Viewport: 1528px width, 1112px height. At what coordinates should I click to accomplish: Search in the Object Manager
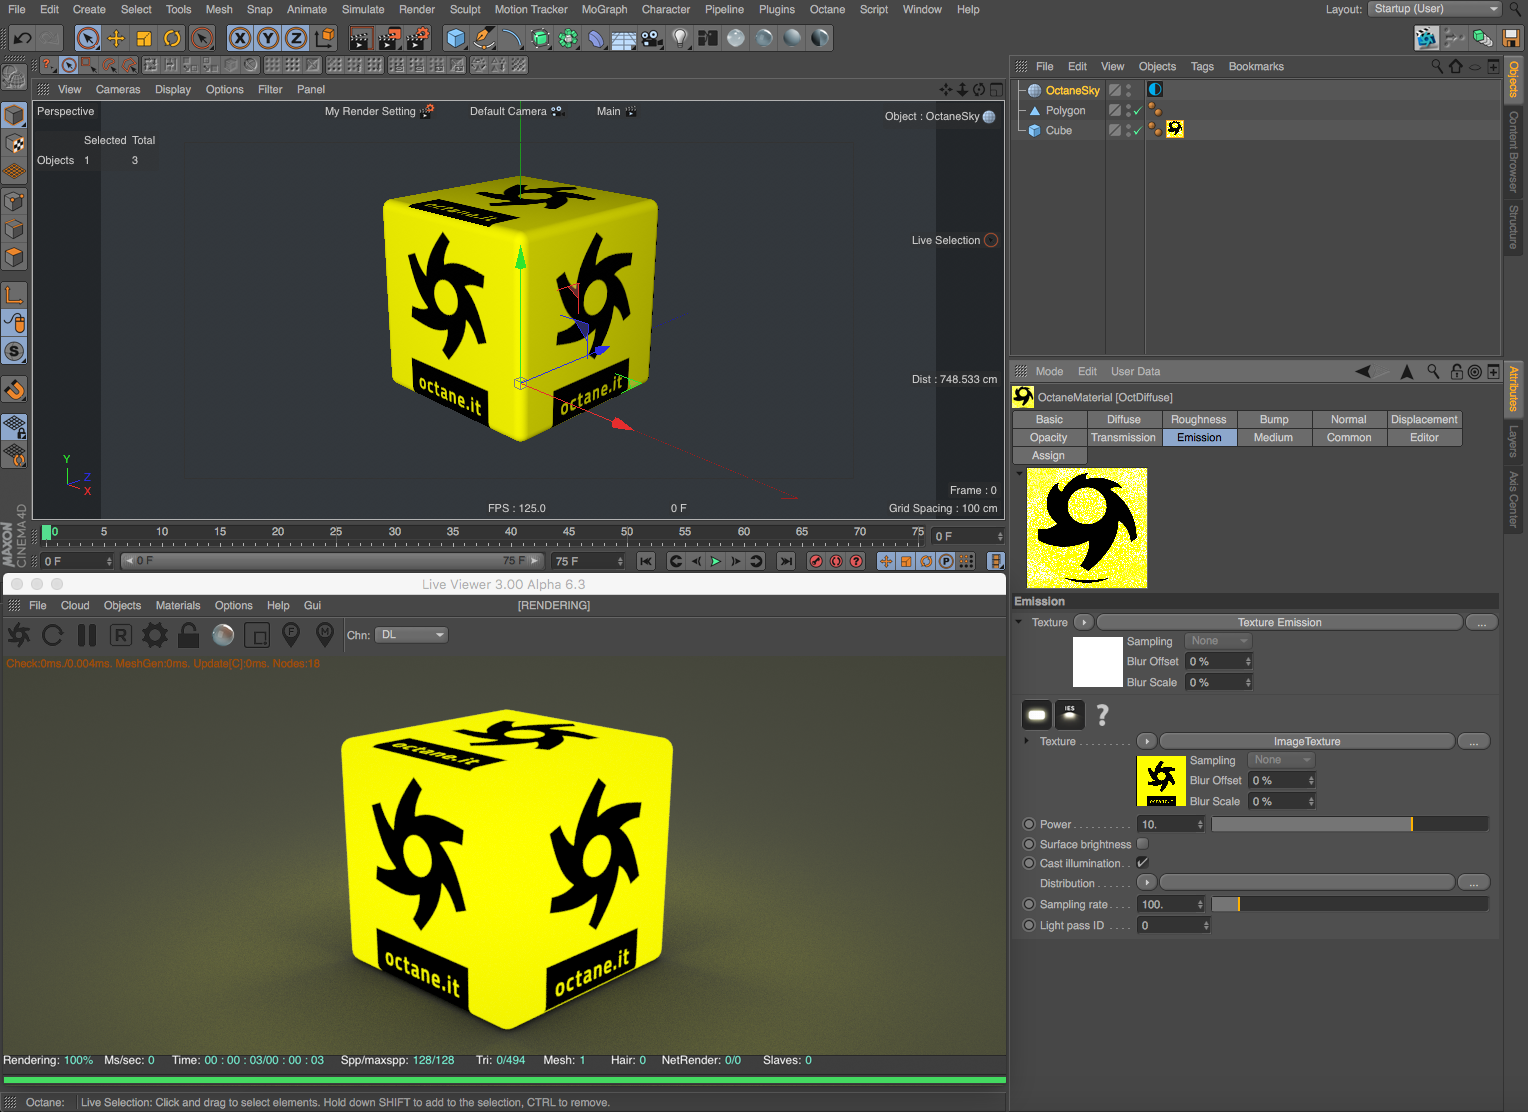(x=1437, y=67)
